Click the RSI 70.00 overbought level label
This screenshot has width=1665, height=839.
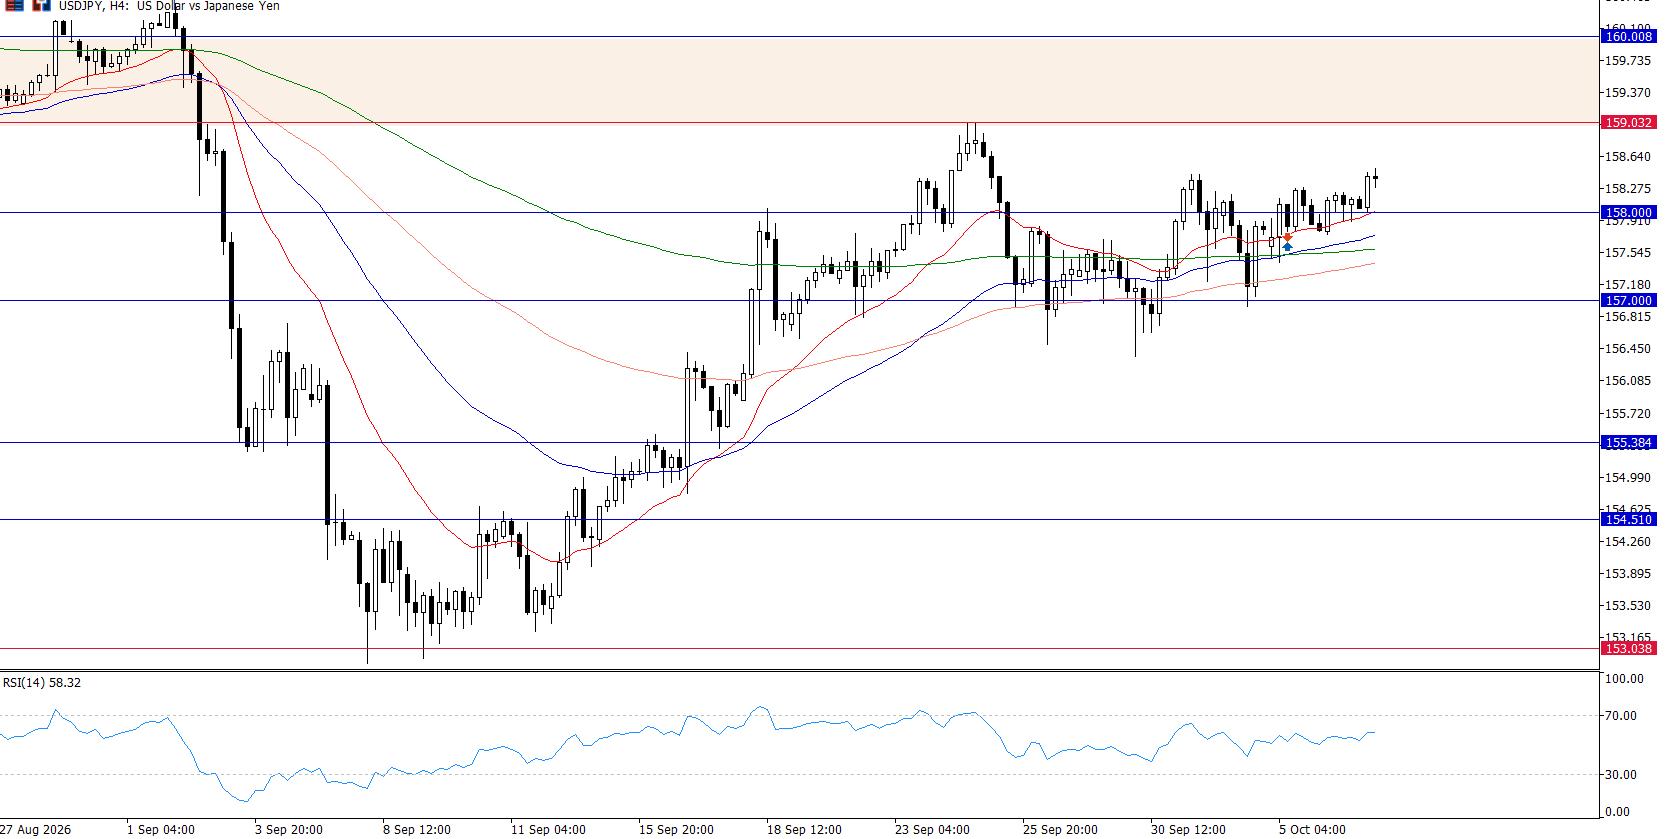(1626, 716)
